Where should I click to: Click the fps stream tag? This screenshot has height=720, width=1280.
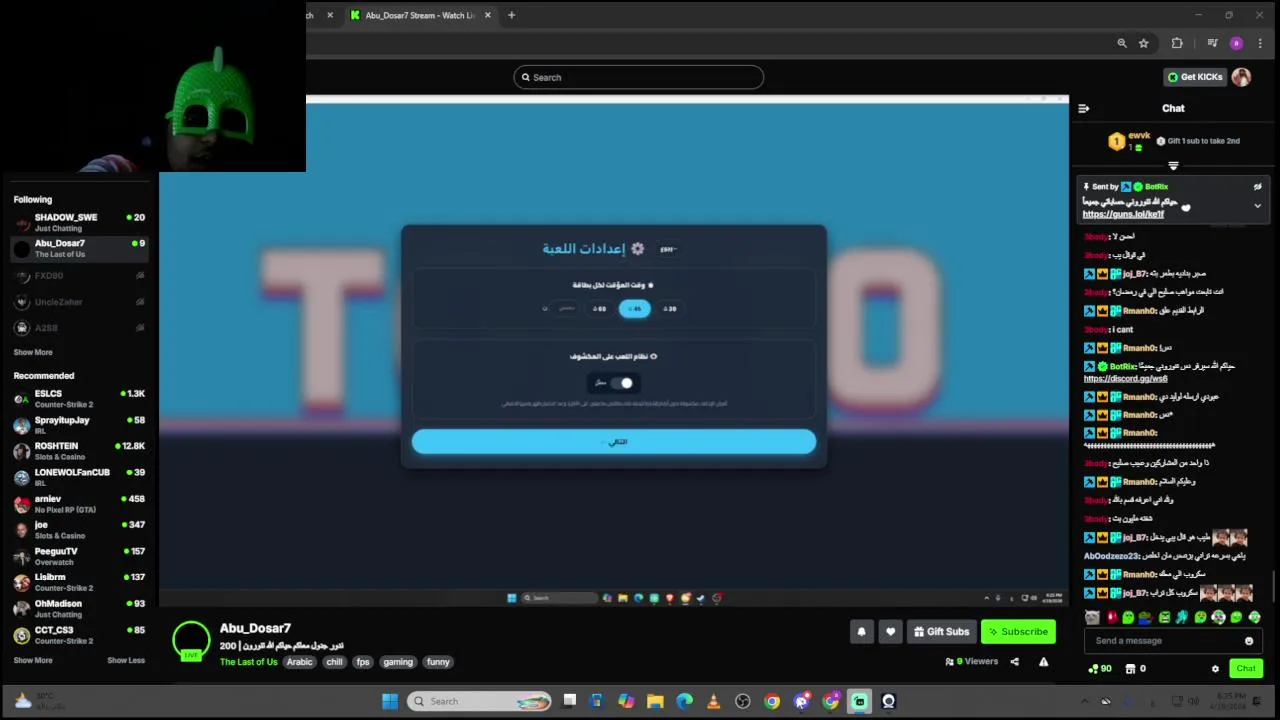click(x=362, y=662)
